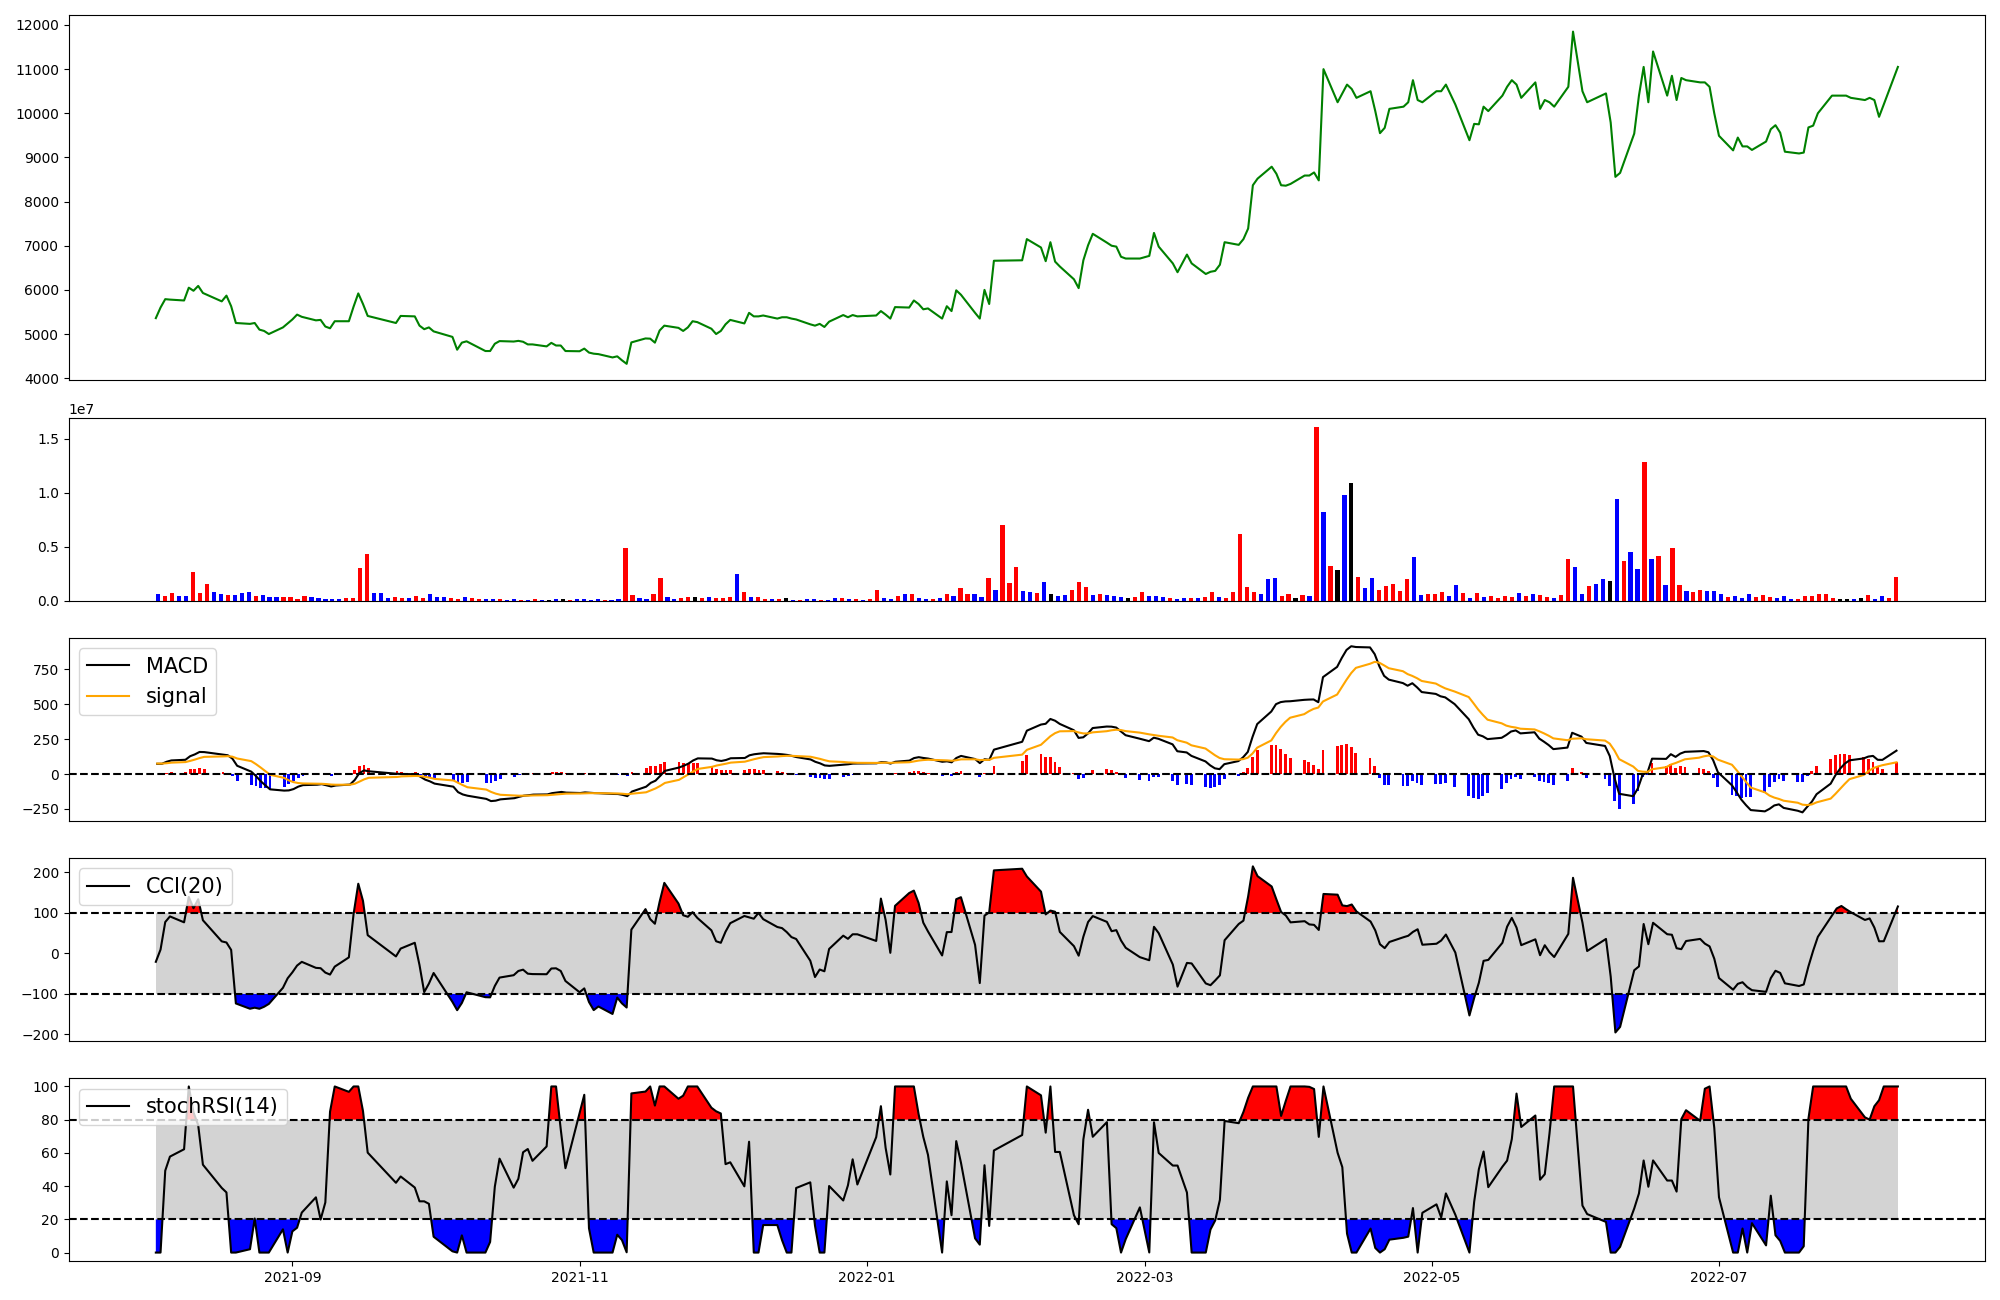Click the orange signal legend entry
2000x1300 pixels.
(175, 696)
